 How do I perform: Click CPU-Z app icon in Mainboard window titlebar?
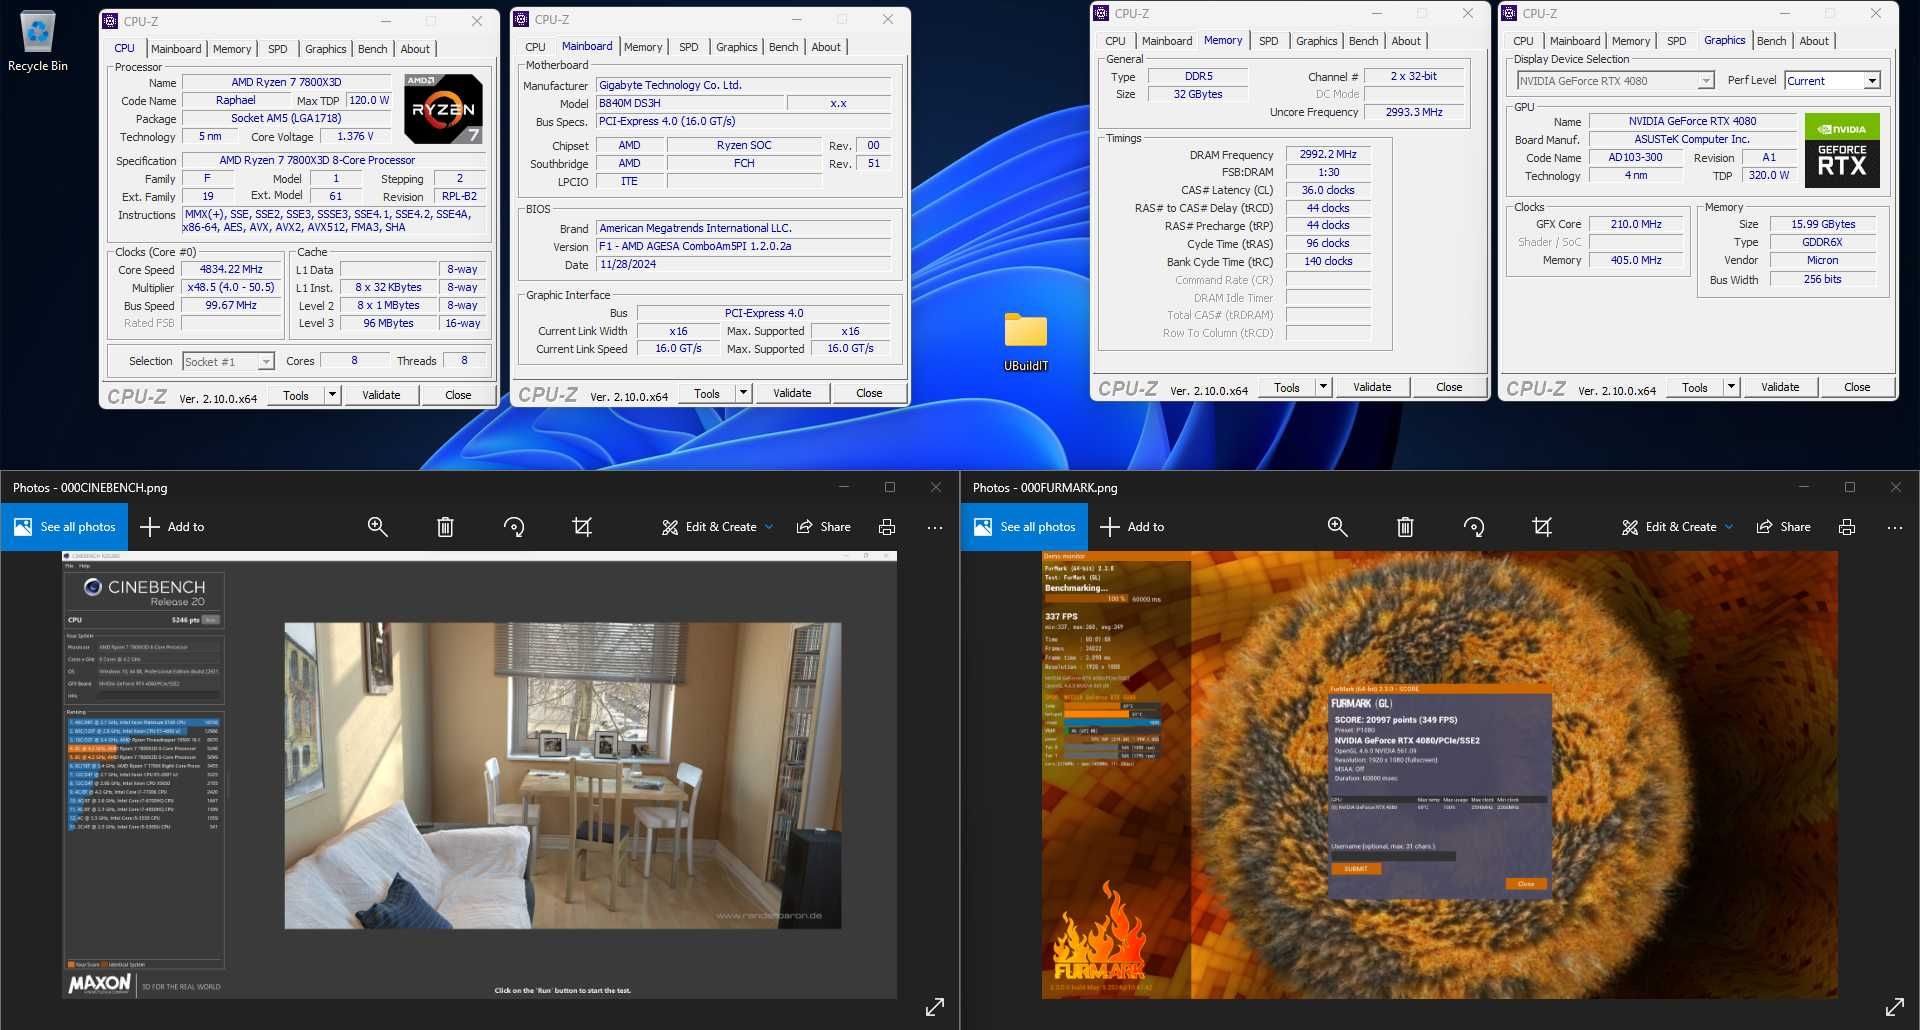click(x=521, y=19)
